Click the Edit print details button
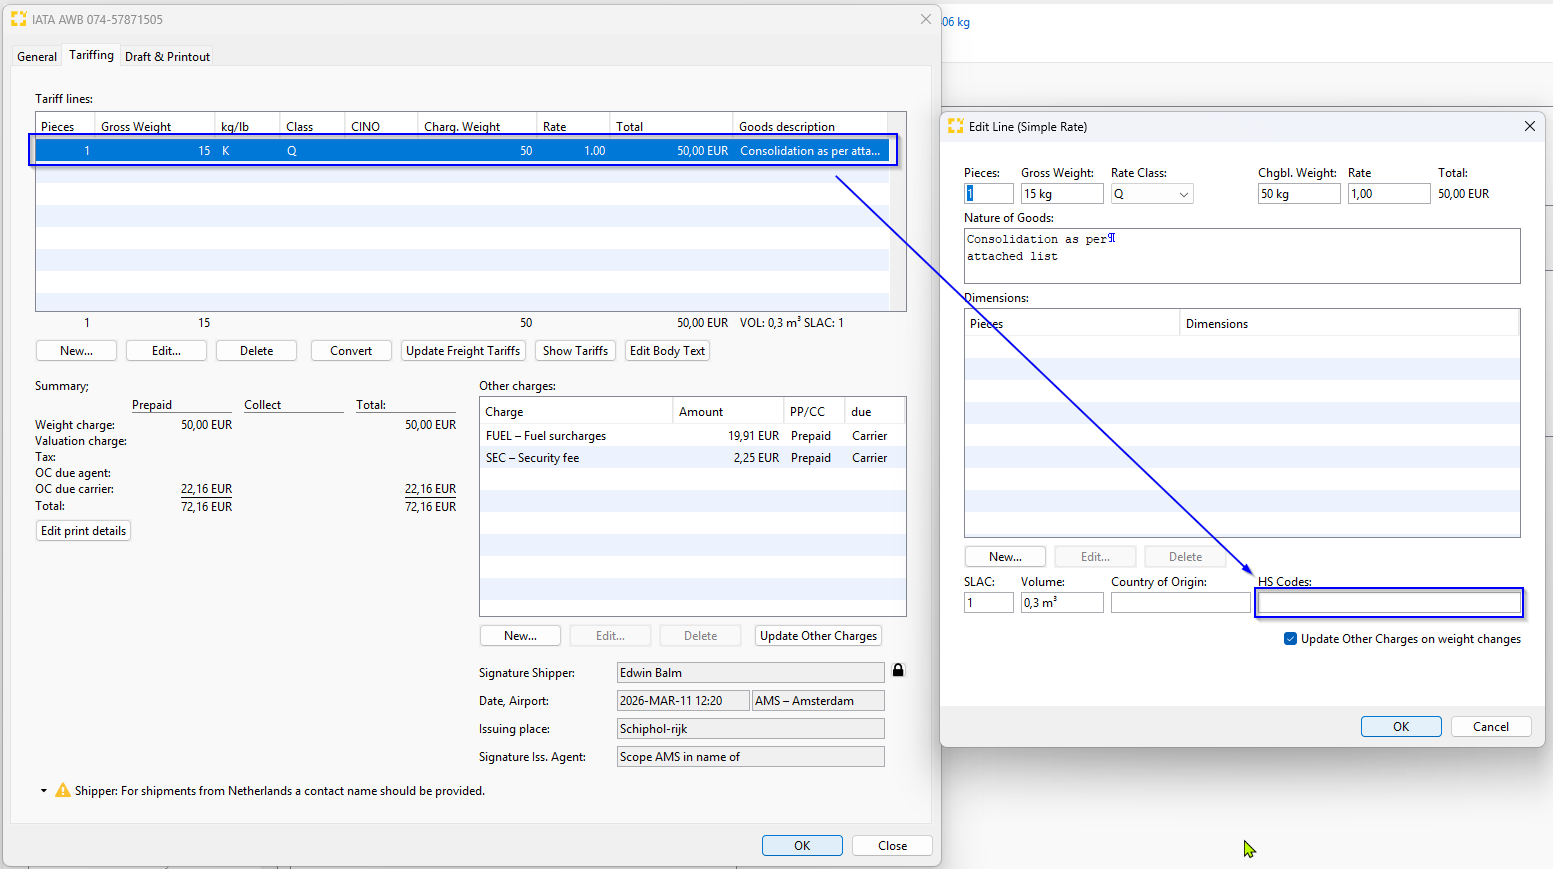 (84, 531)
